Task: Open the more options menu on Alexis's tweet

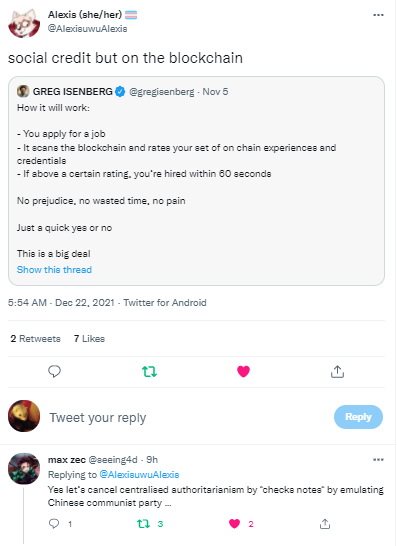Action: click(378, 15)
